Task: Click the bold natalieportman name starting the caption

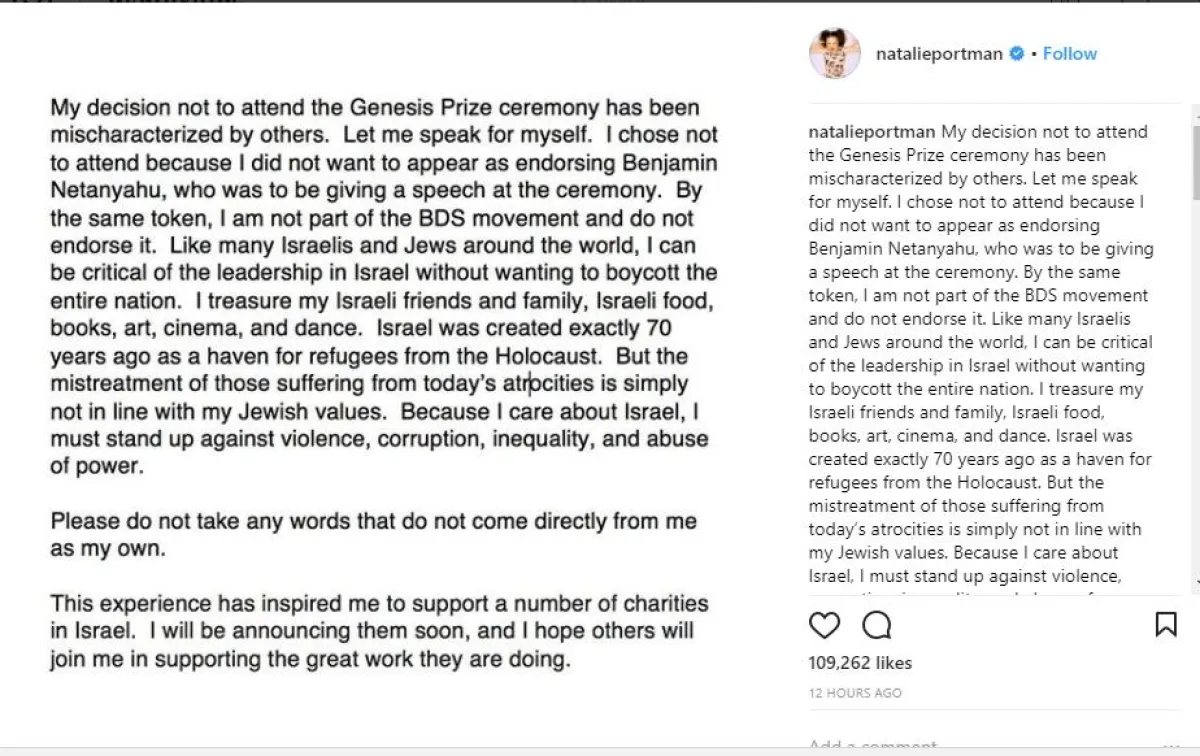Action: [873, 132]
